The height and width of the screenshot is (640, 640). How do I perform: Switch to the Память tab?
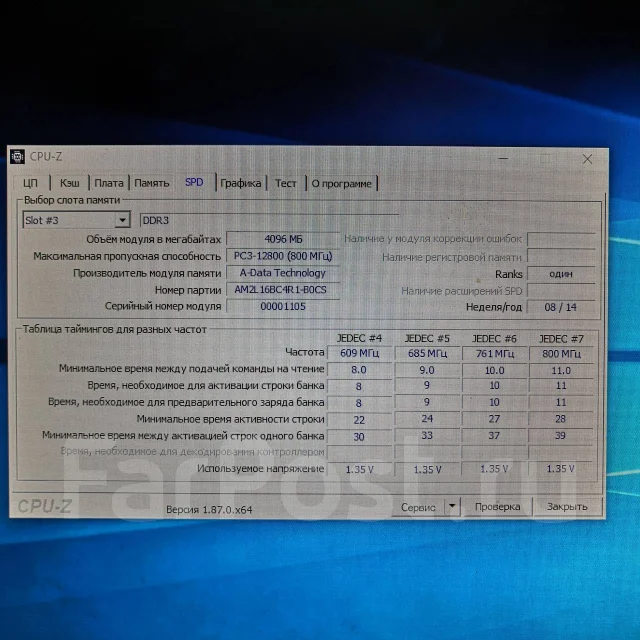click(x=152, y=183)
